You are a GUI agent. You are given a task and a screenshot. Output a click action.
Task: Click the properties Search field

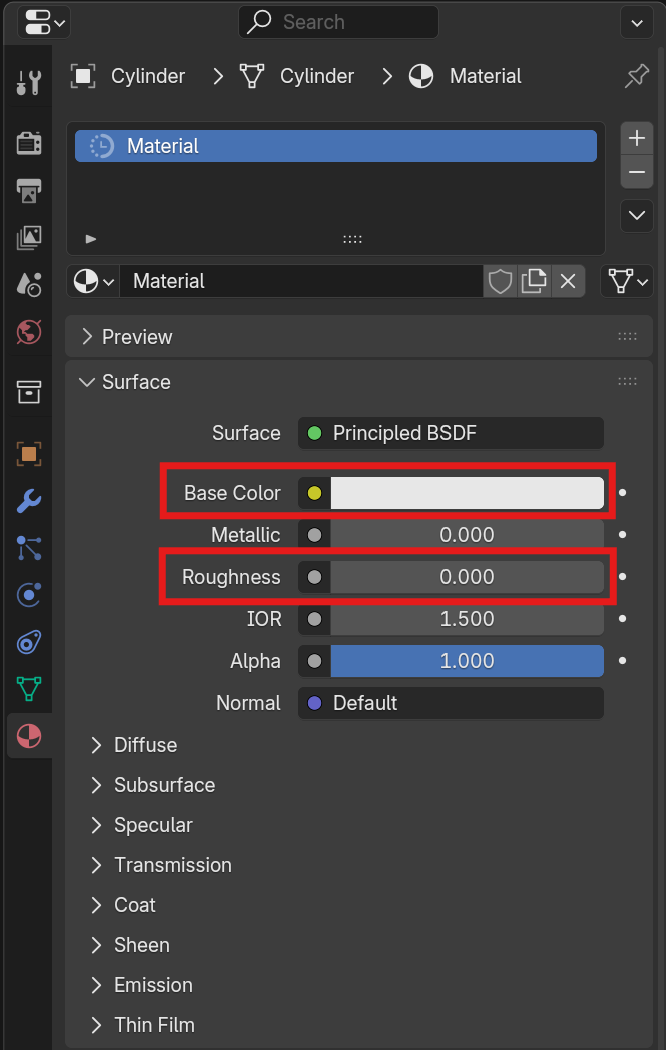click(338, 22)
